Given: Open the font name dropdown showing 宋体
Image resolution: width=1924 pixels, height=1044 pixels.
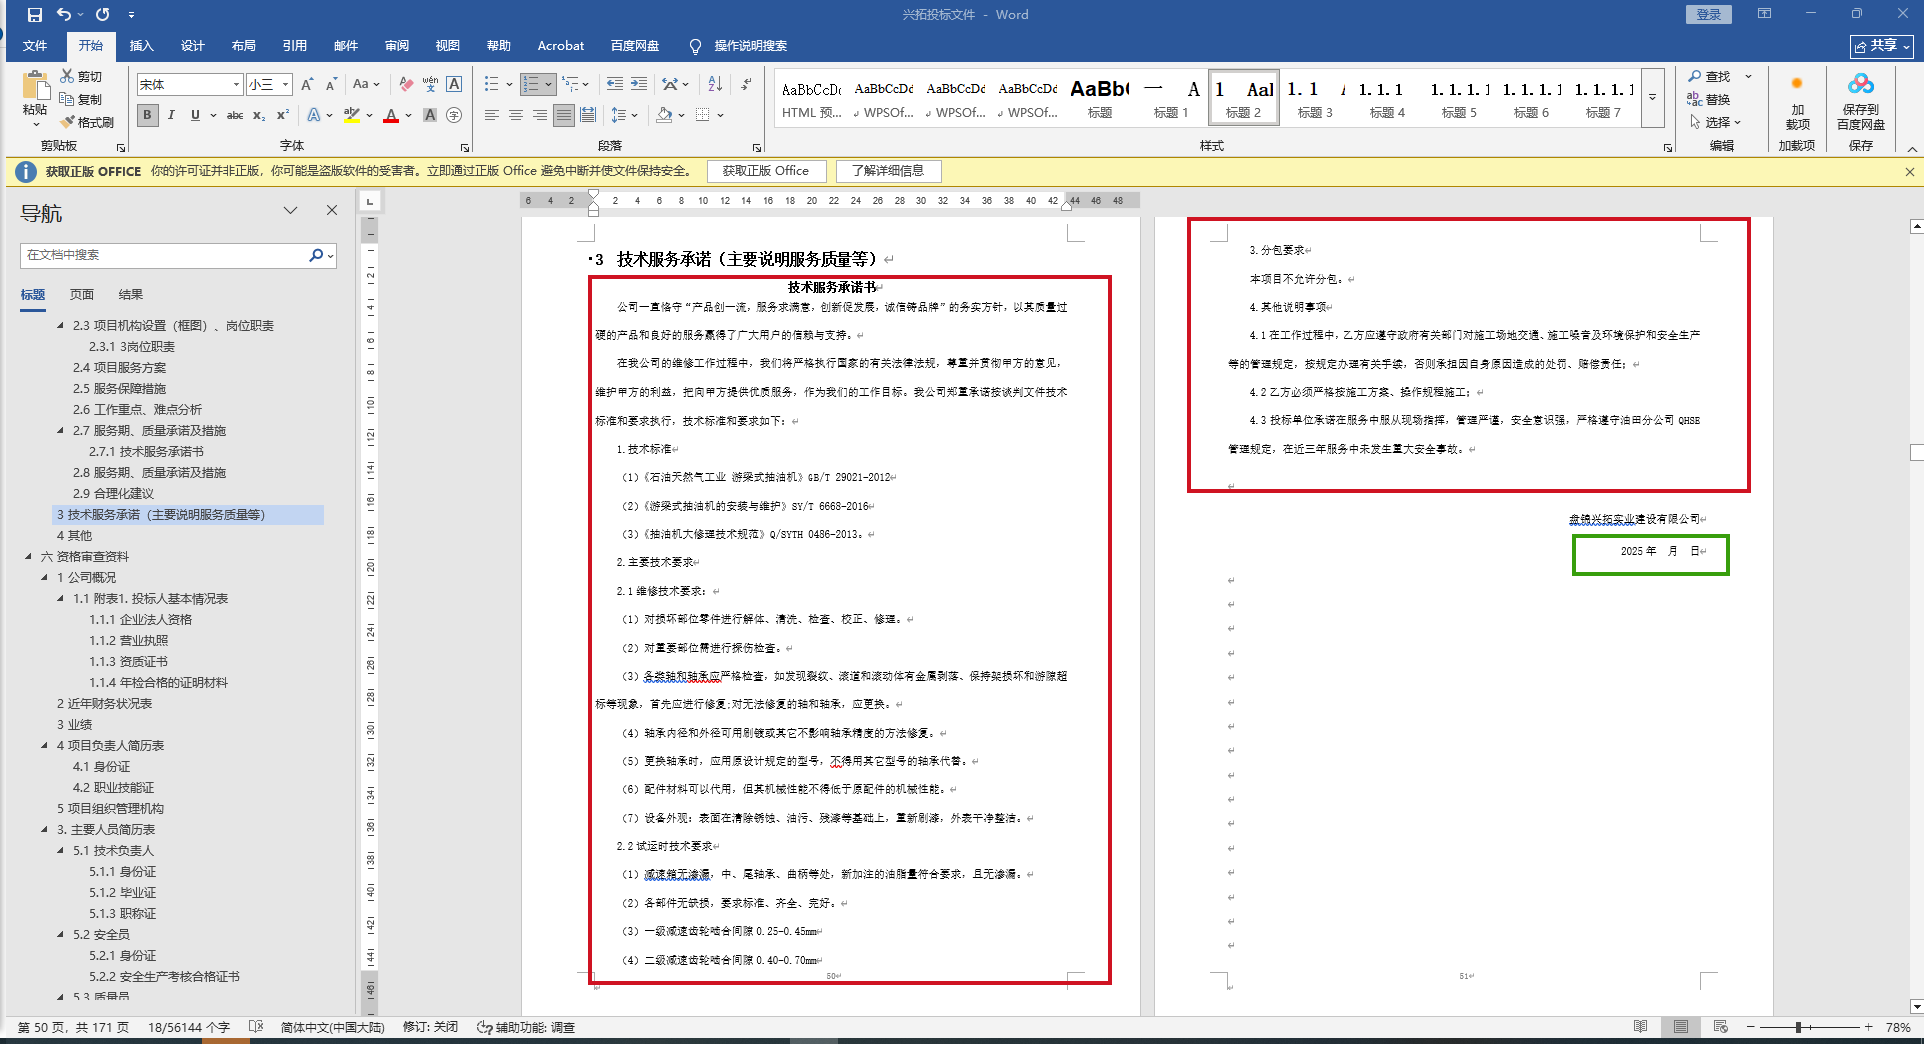Looking at the screenshot, I should [x=236, y=85].
